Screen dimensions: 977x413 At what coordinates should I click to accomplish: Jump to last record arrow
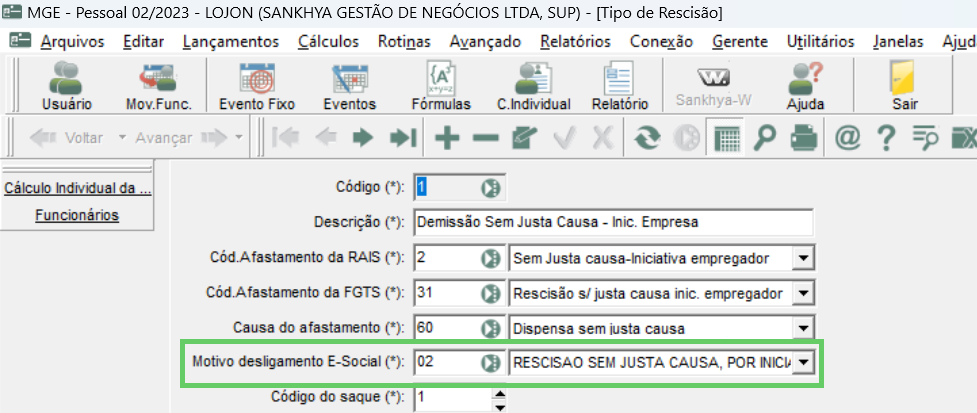coord(403,138)
